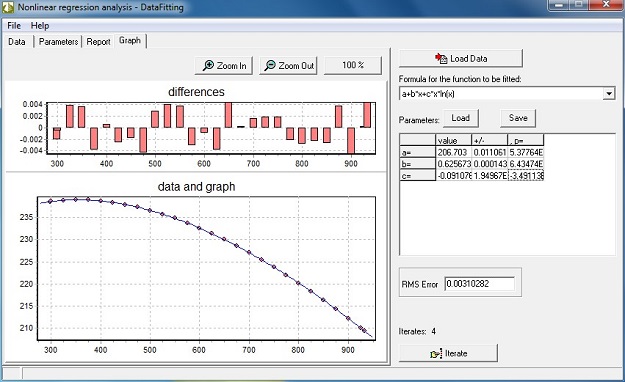Select the value cell -0.091078 for c
The height and width of the screenshot is (382, 625).
454,175
